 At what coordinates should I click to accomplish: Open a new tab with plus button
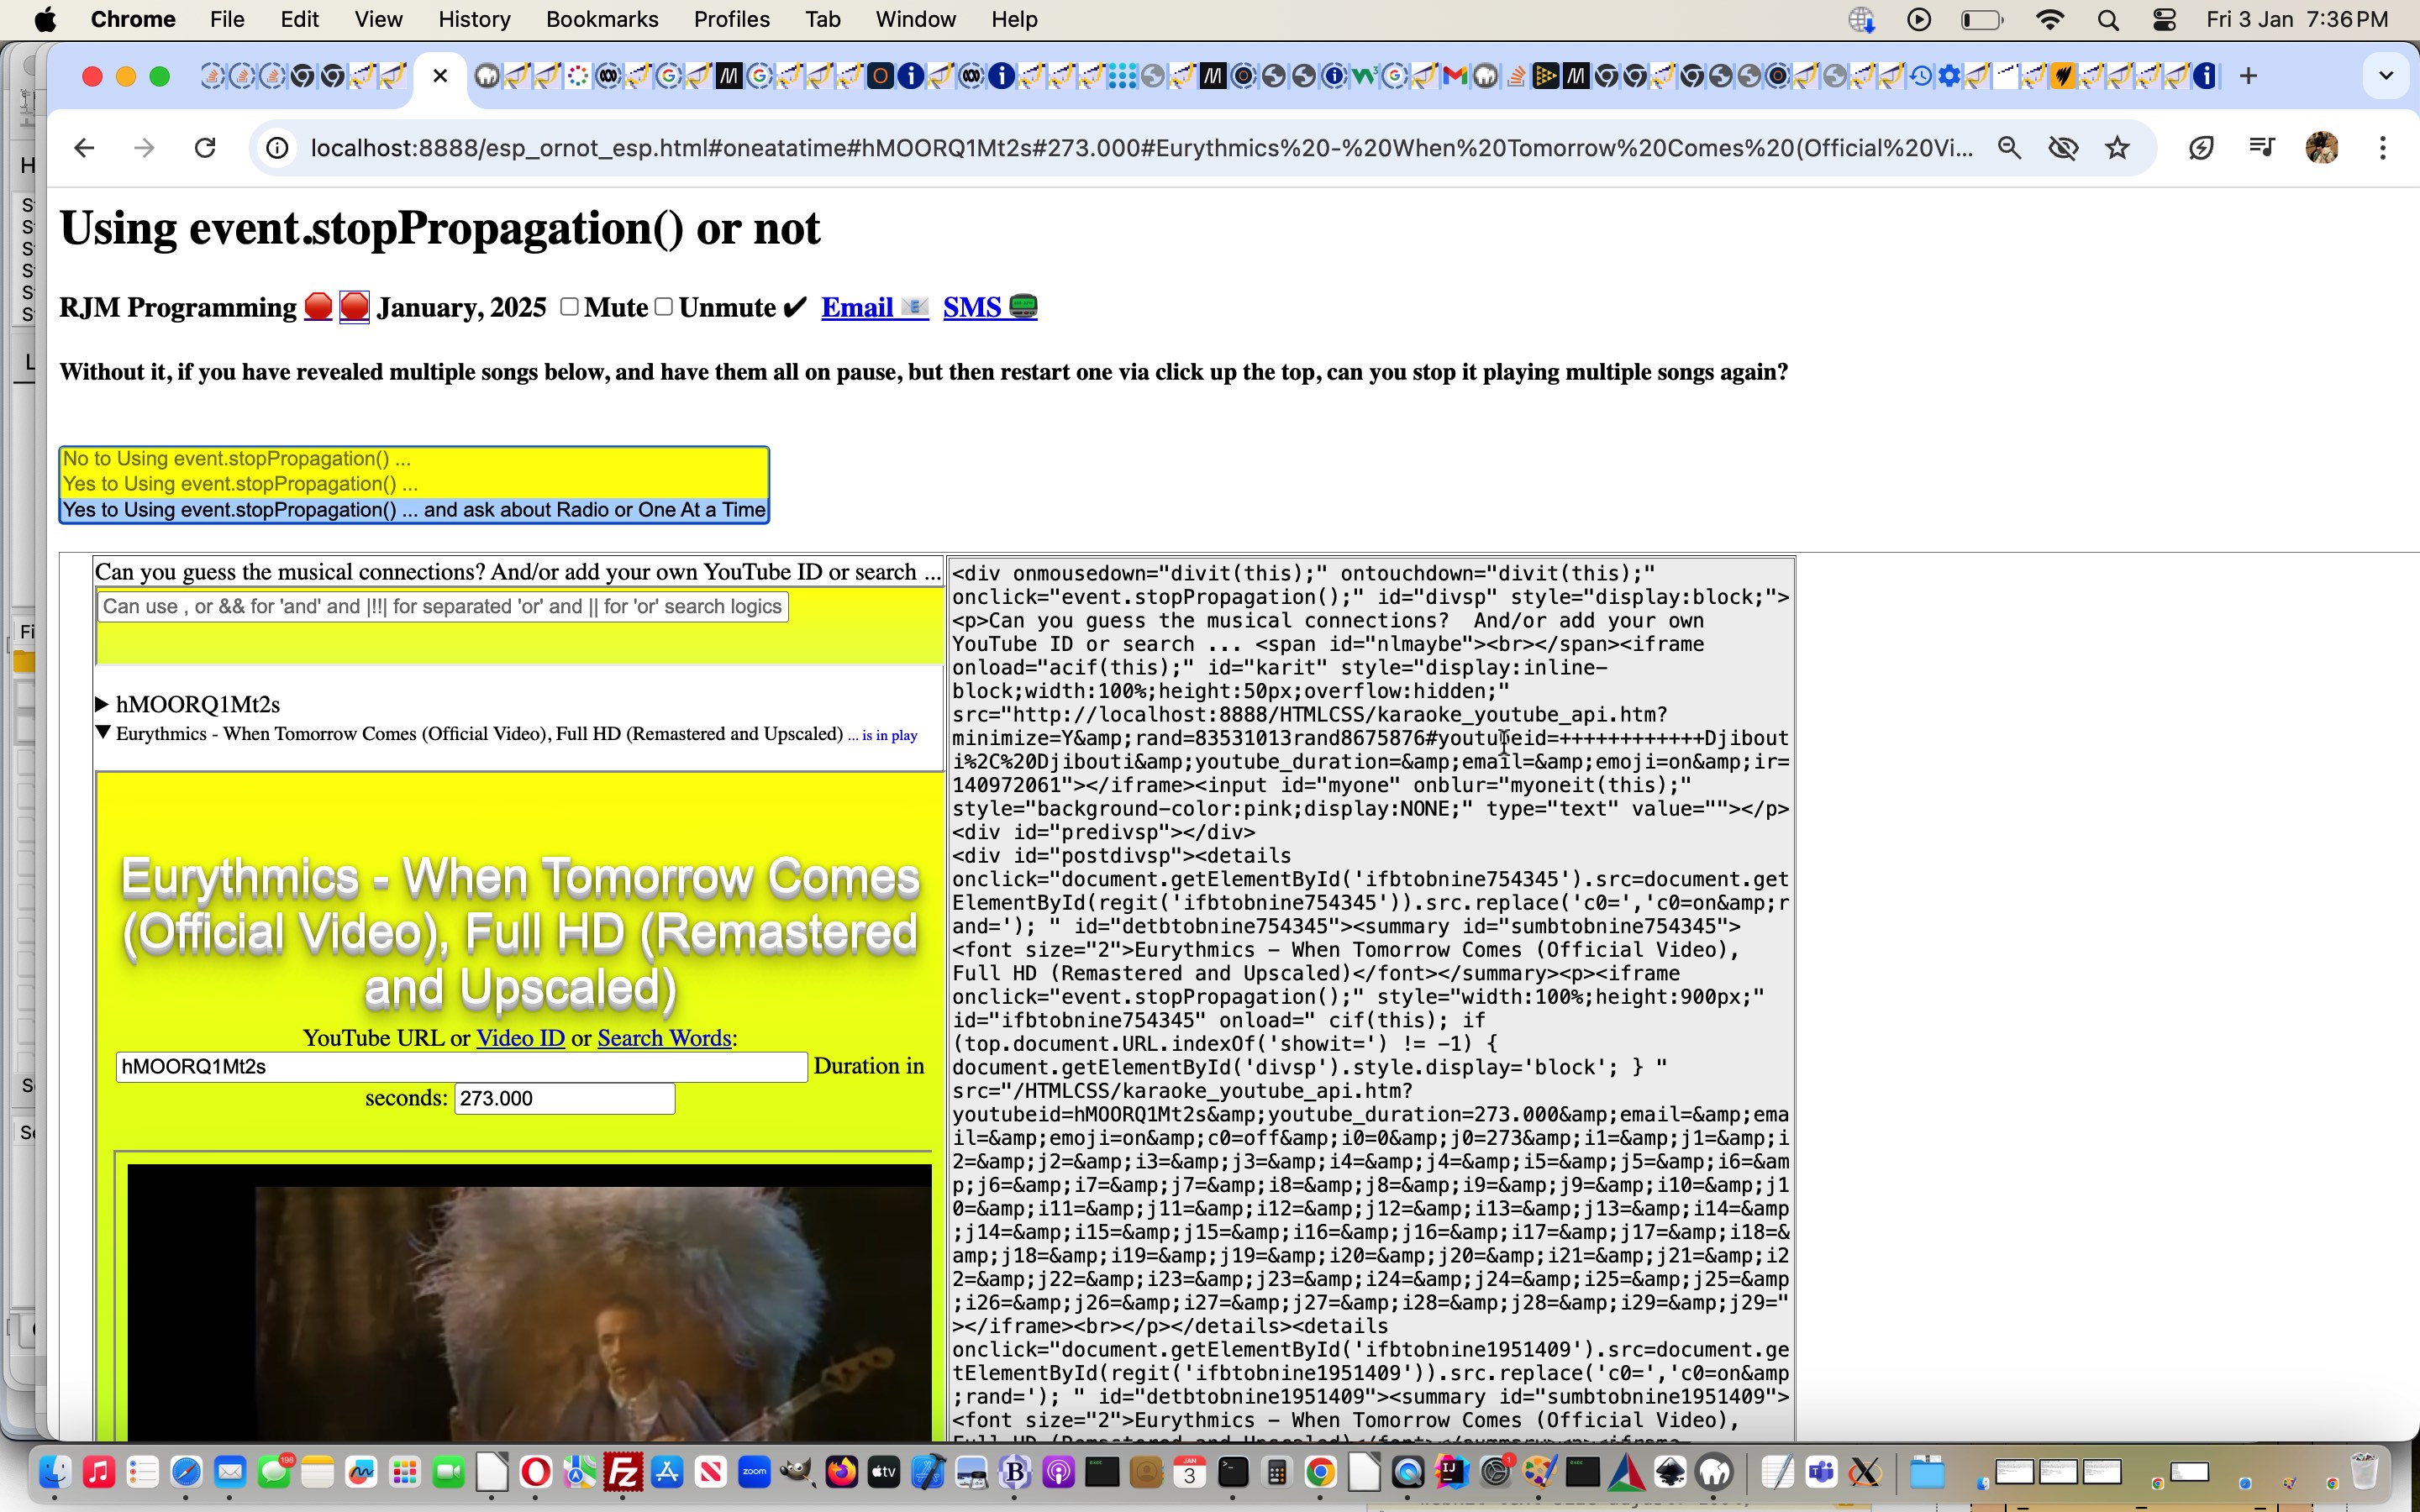pos(2248,76)
